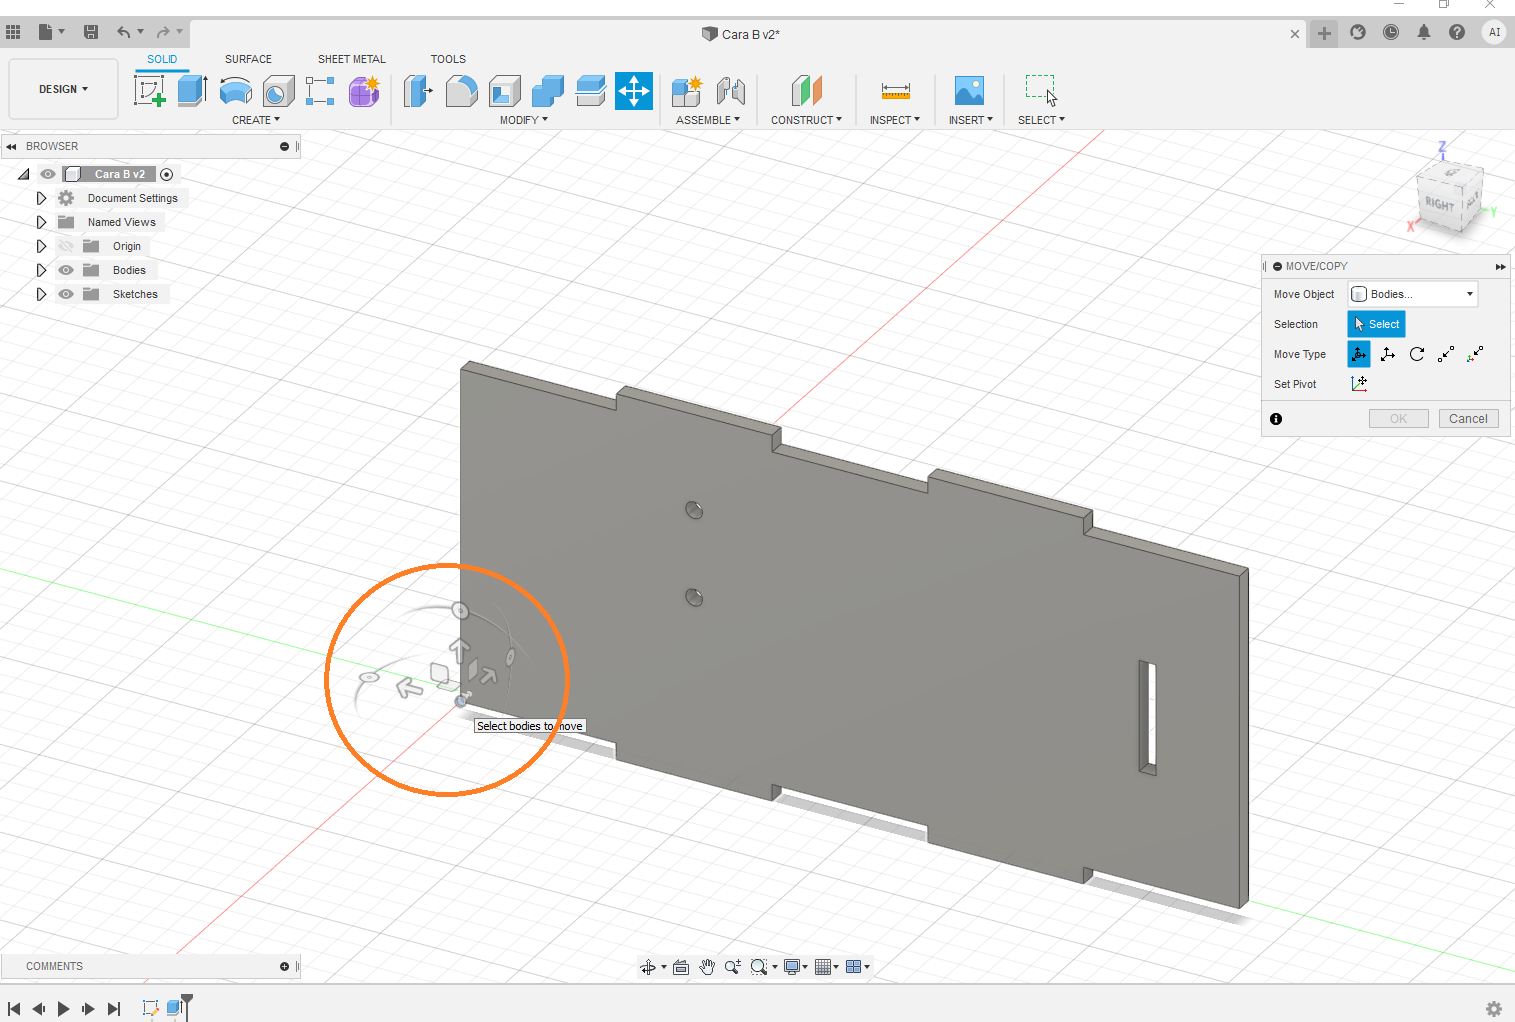Open the ASSEMBLE menu

708,120
